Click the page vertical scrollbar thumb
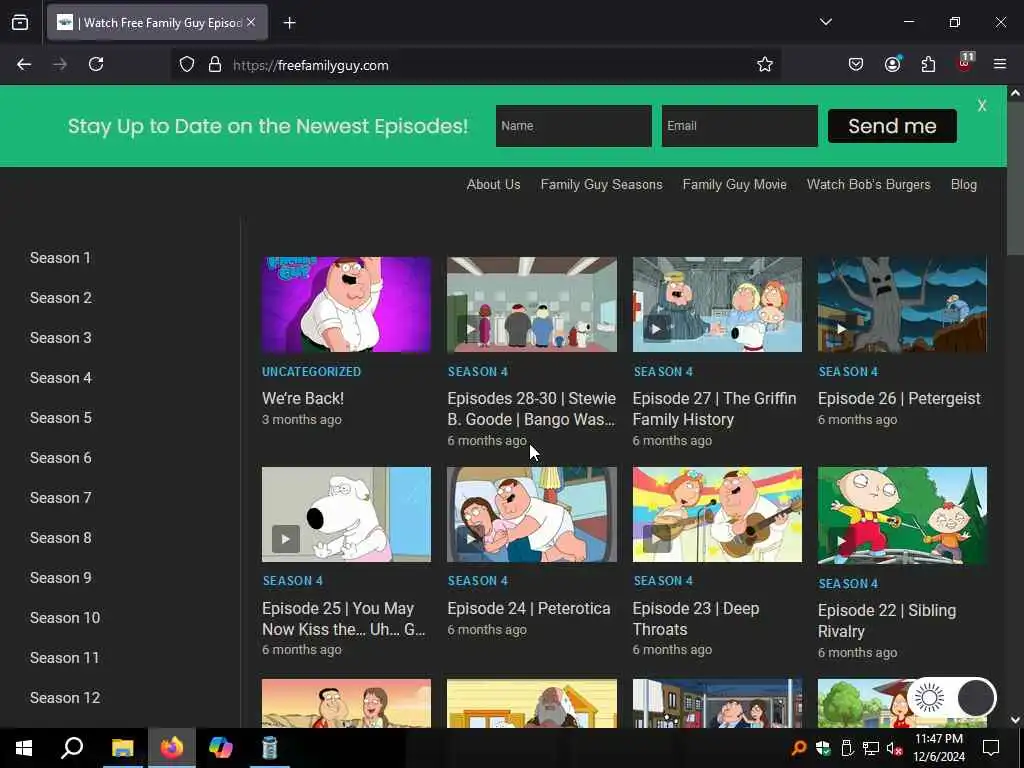Image resolution: width=1024 pixels, height=768 pixels. point(1015,178)
